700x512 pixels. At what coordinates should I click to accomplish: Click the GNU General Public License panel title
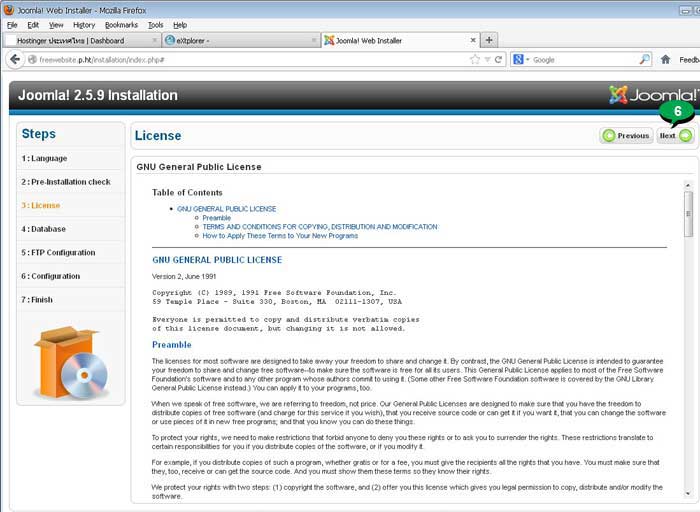pos(199,167)
